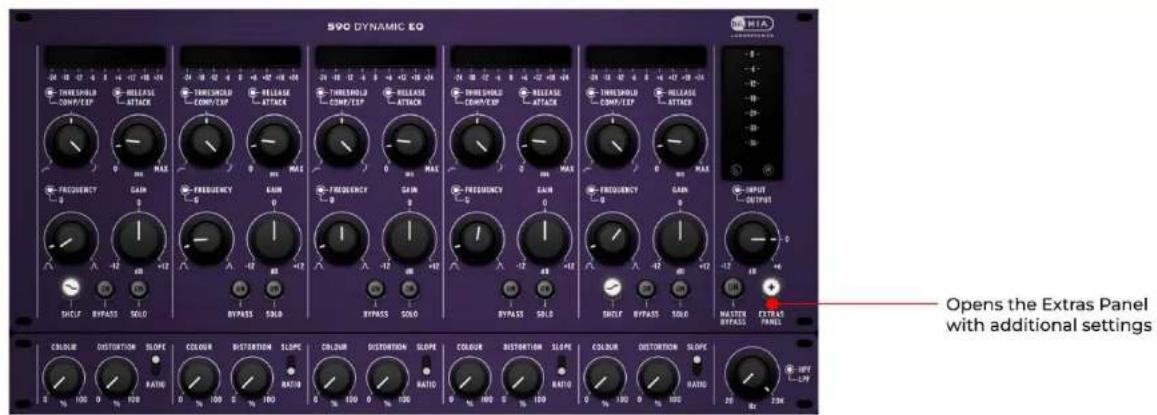Toggle the Master Bypass button
The width and height of the screenshot is (1157, 415).
[733, 287]
